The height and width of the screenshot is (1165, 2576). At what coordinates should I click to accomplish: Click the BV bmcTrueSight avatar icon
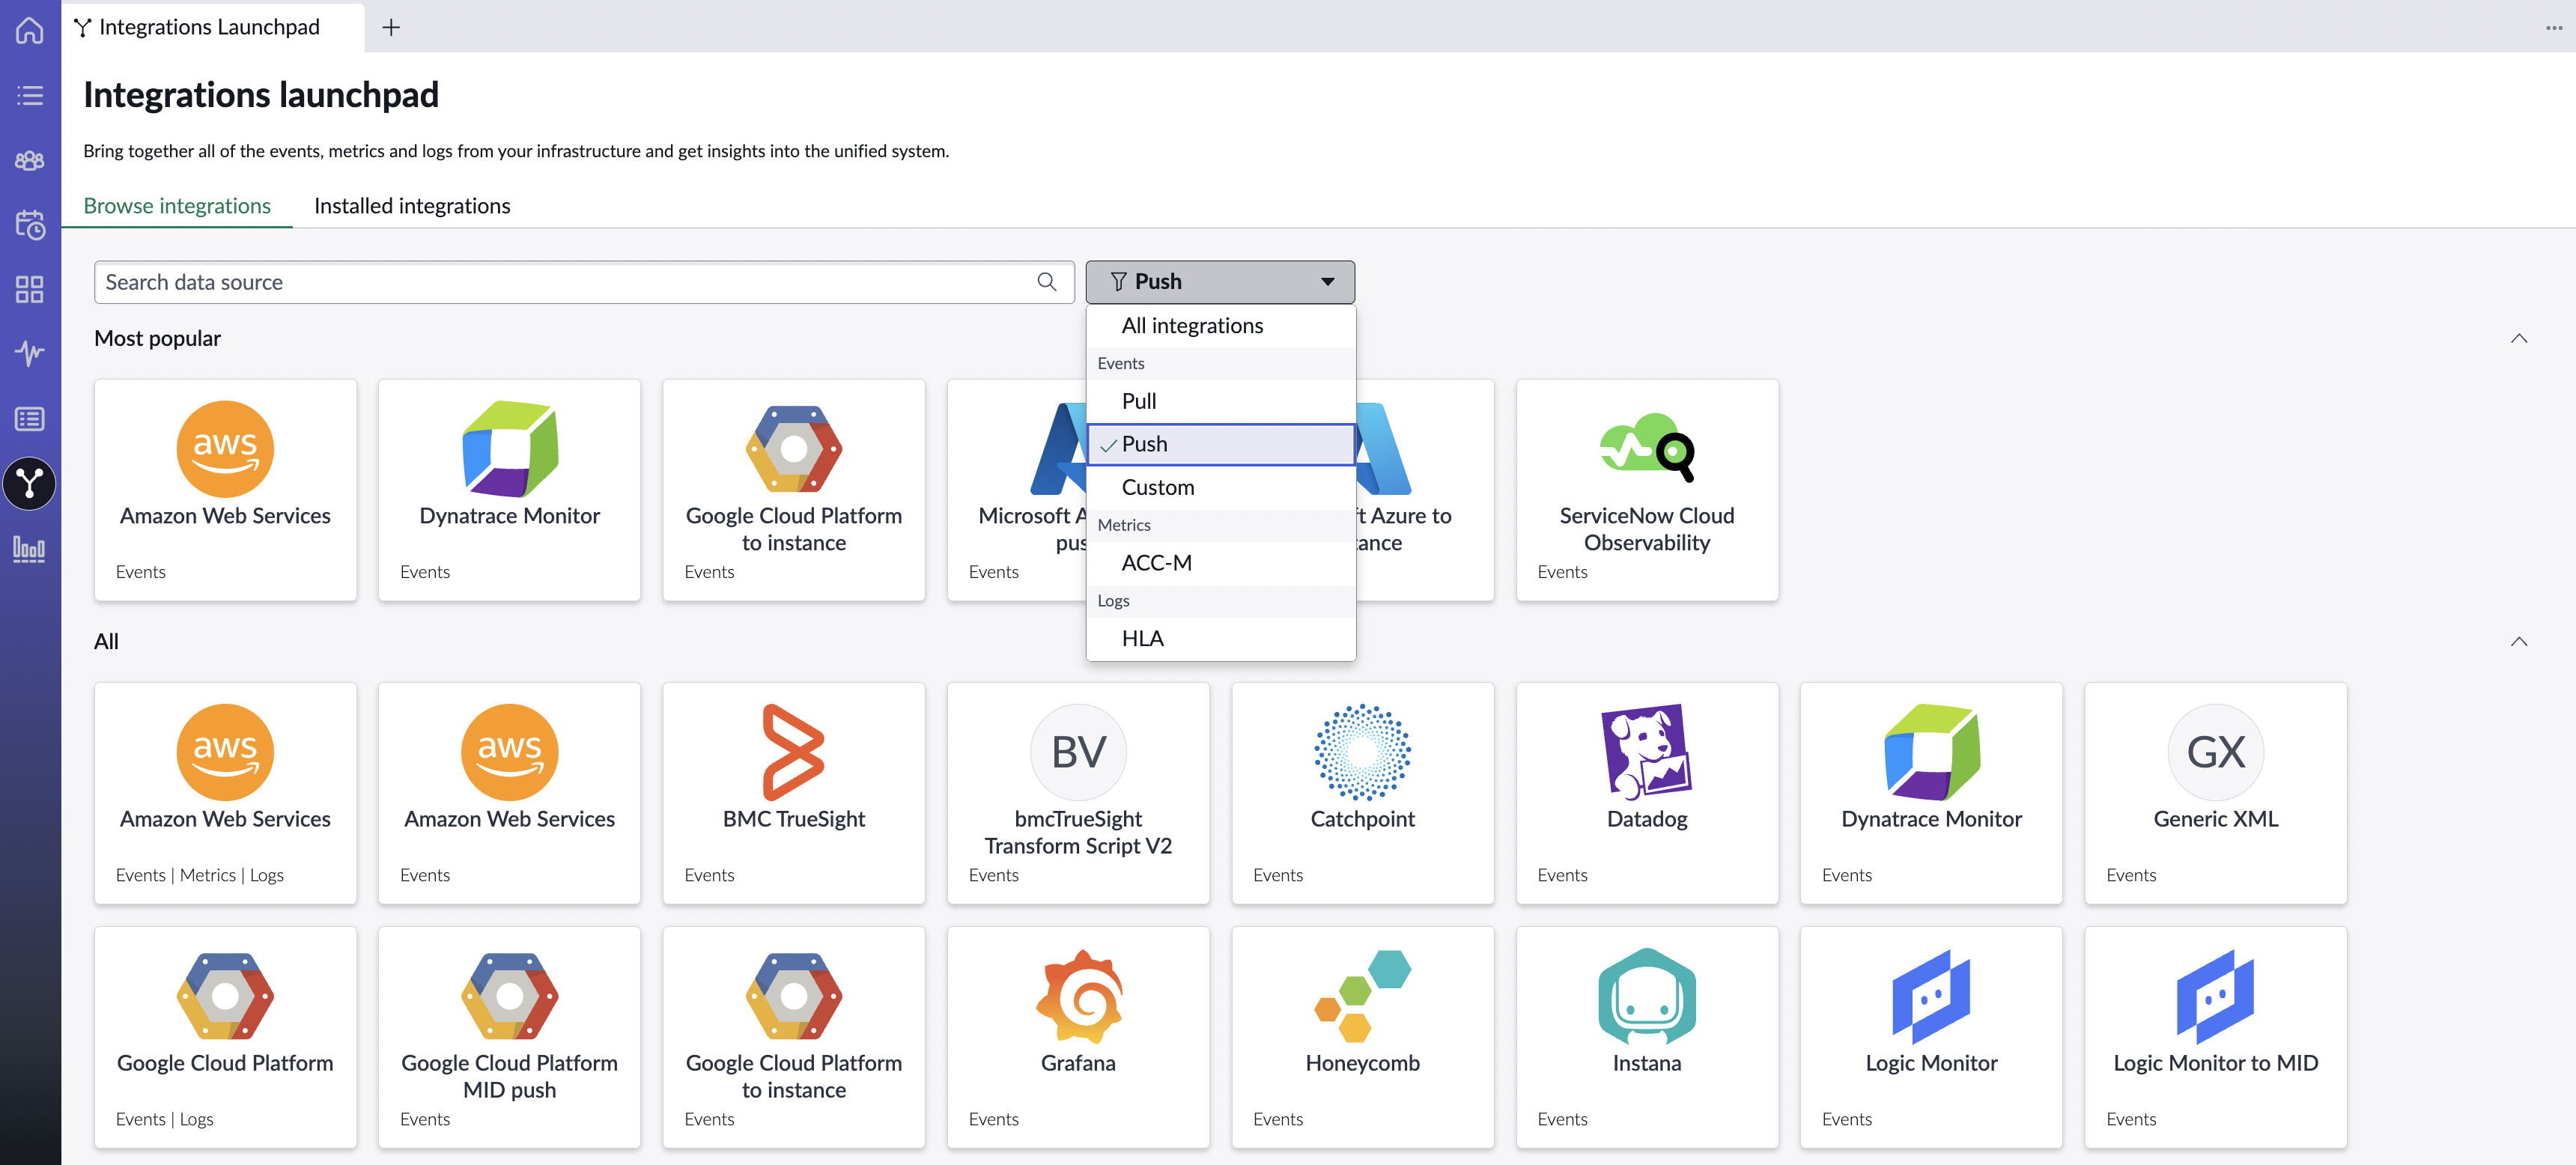coord(1078,752)
